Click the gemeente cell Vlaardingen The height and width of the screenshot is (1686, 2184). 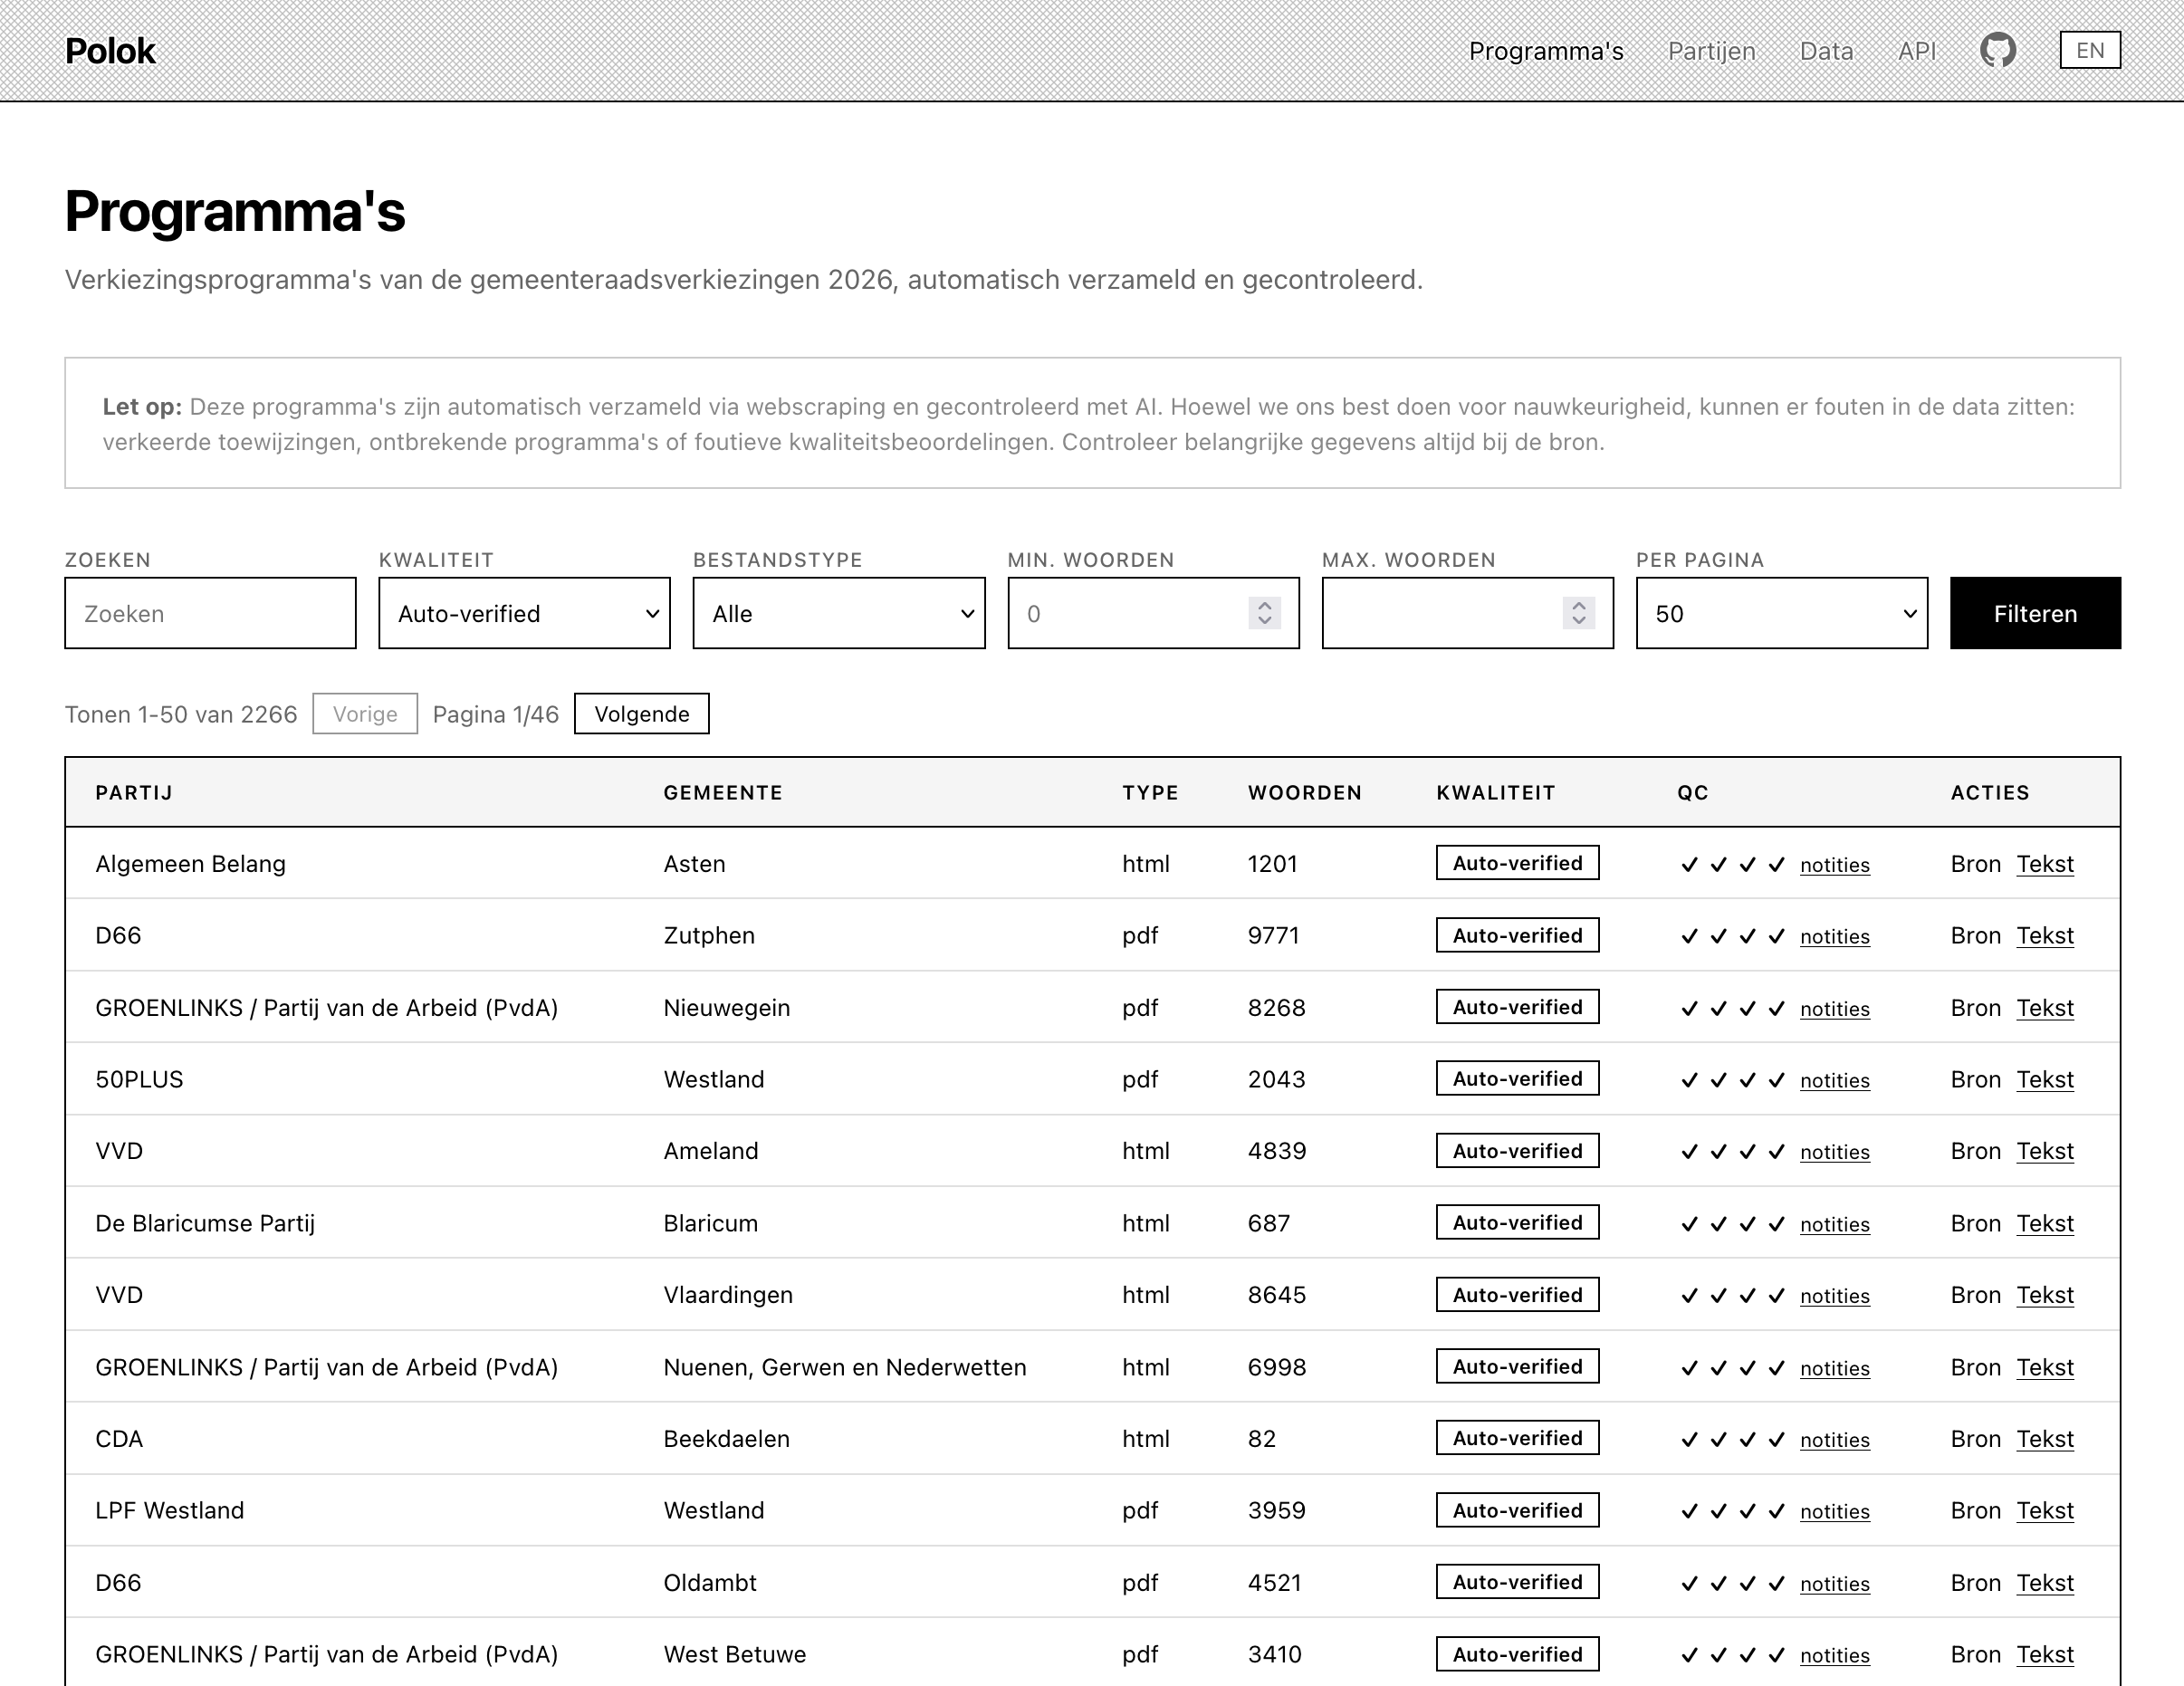click(728, 1295)
